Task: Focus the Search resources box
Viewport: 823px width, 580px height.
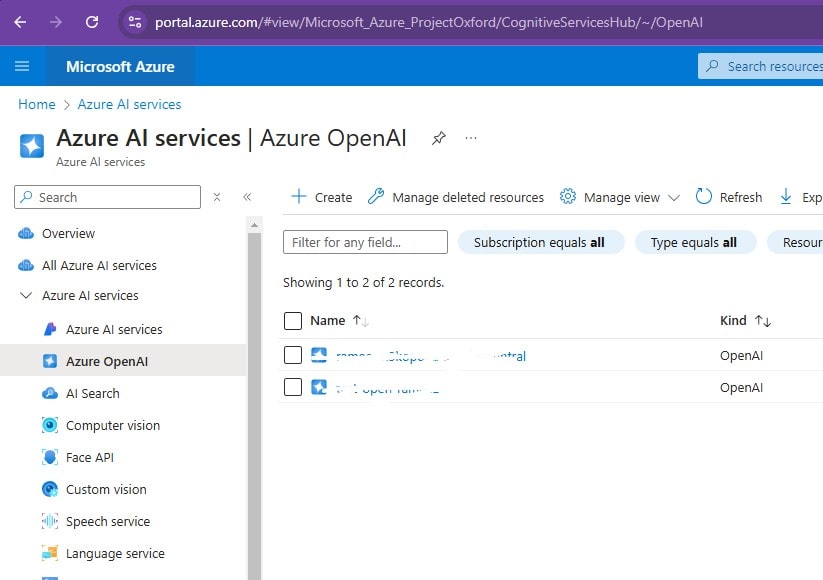Action: [761, 66]
